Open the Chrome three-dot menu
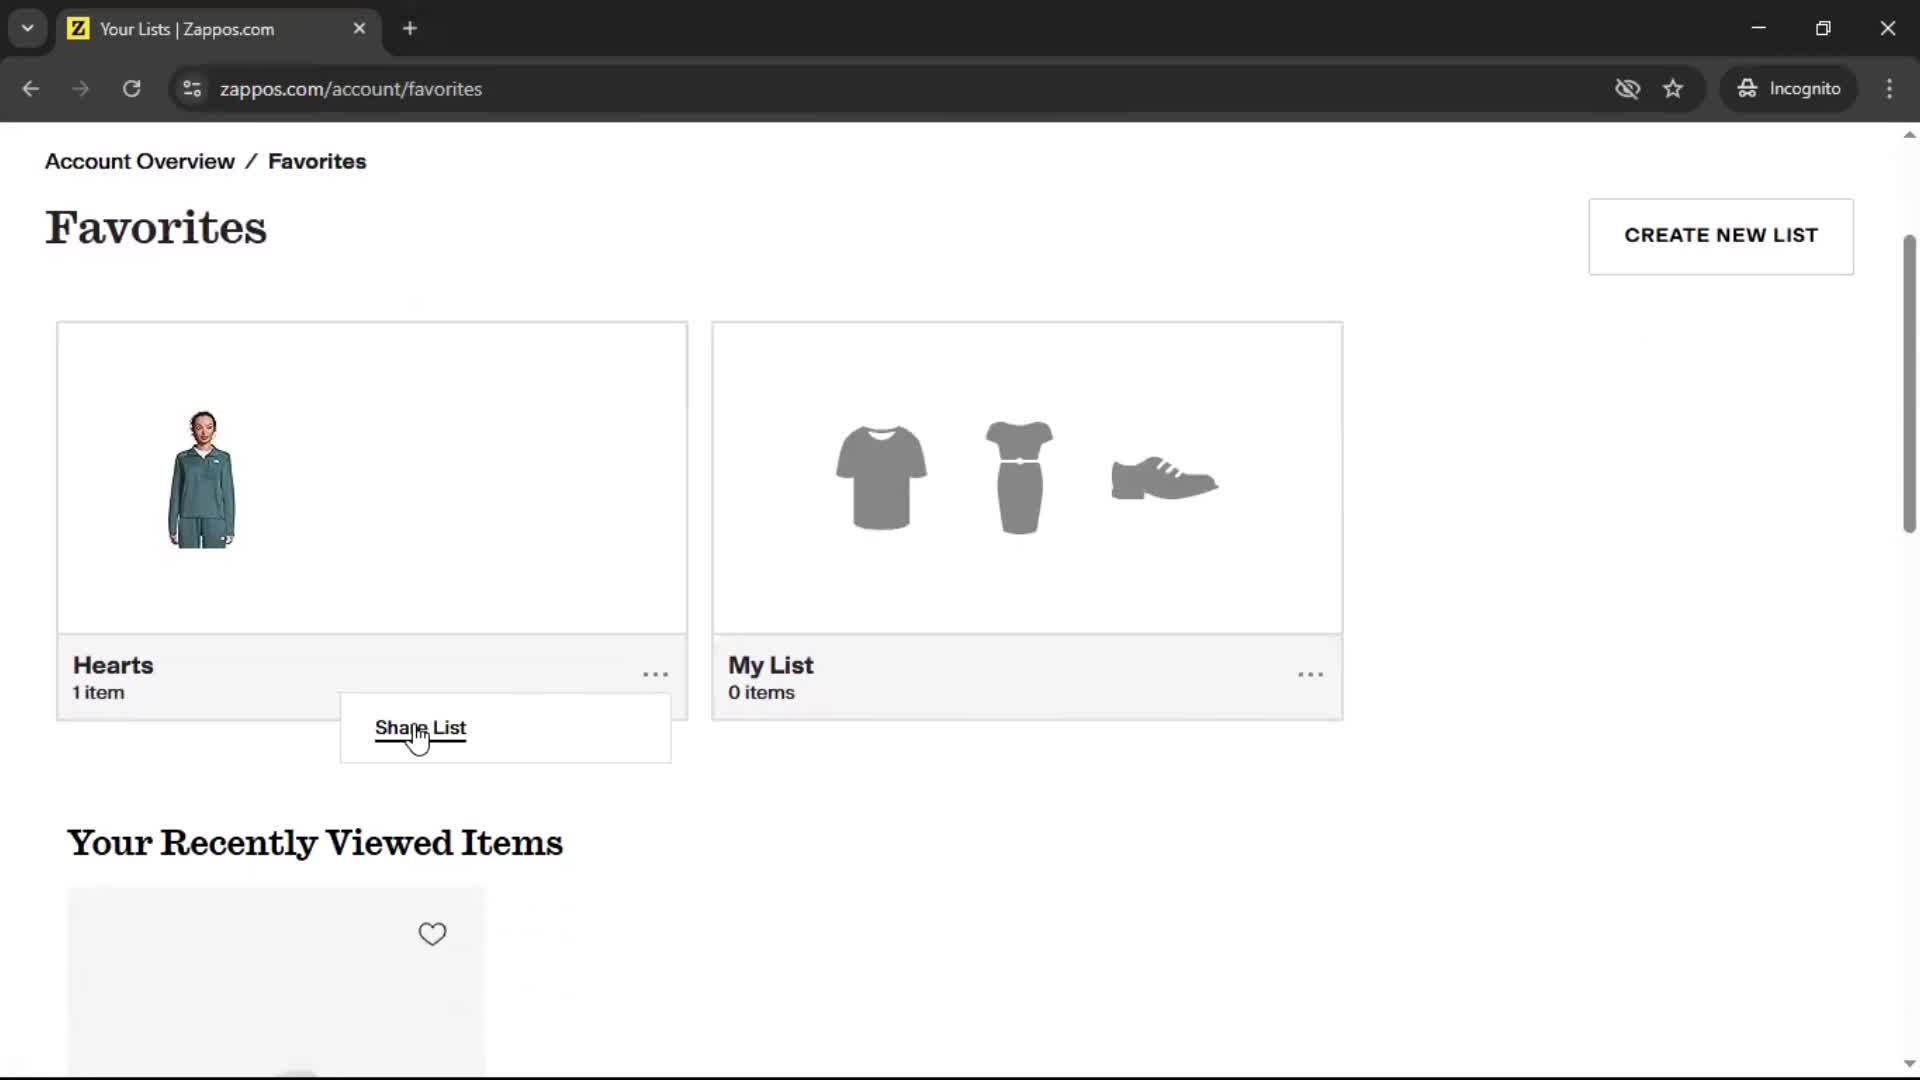 click(1889, 89)
